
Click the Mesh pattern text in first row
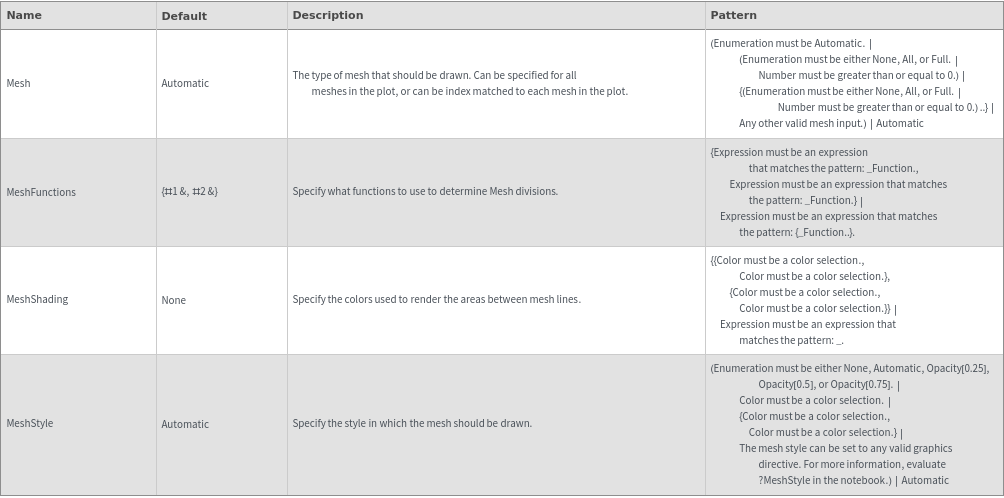point(850,83)
